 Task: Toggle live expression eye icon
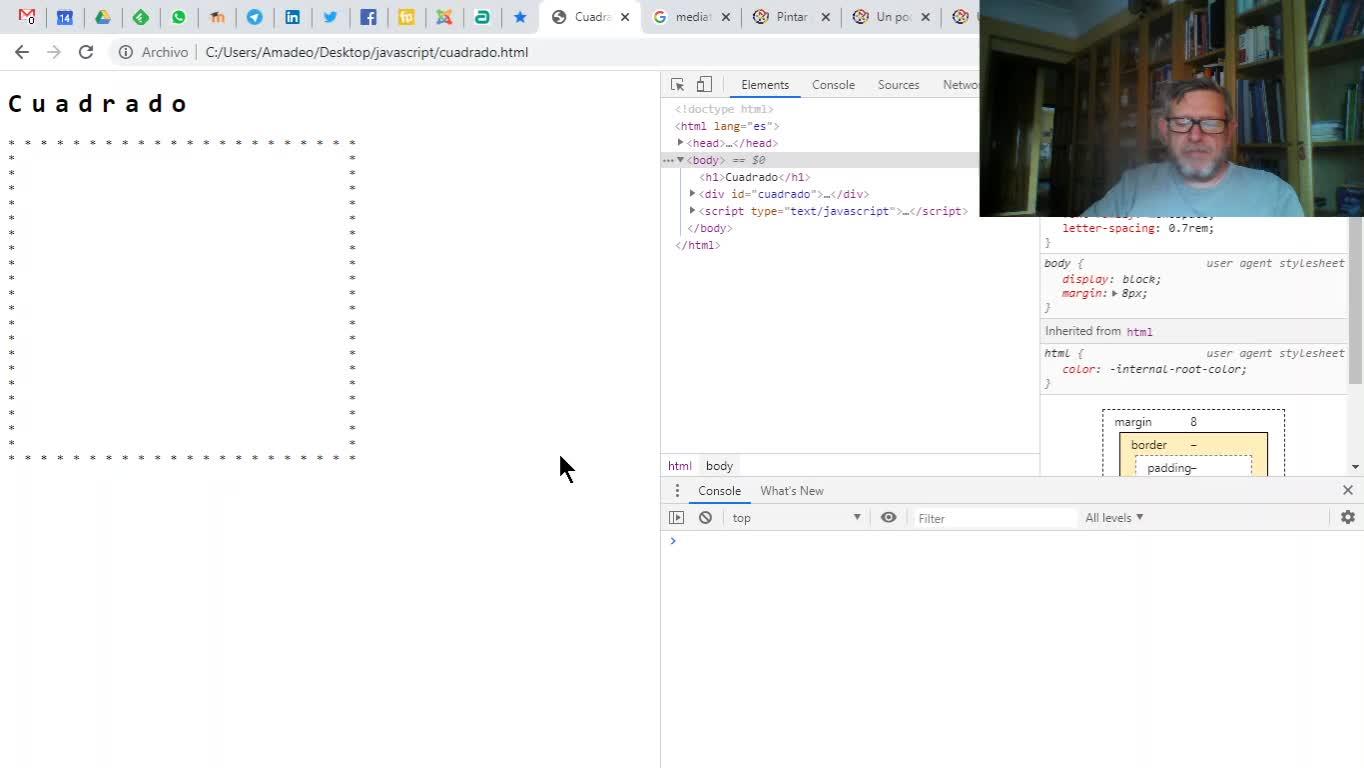tap(888, 518)
